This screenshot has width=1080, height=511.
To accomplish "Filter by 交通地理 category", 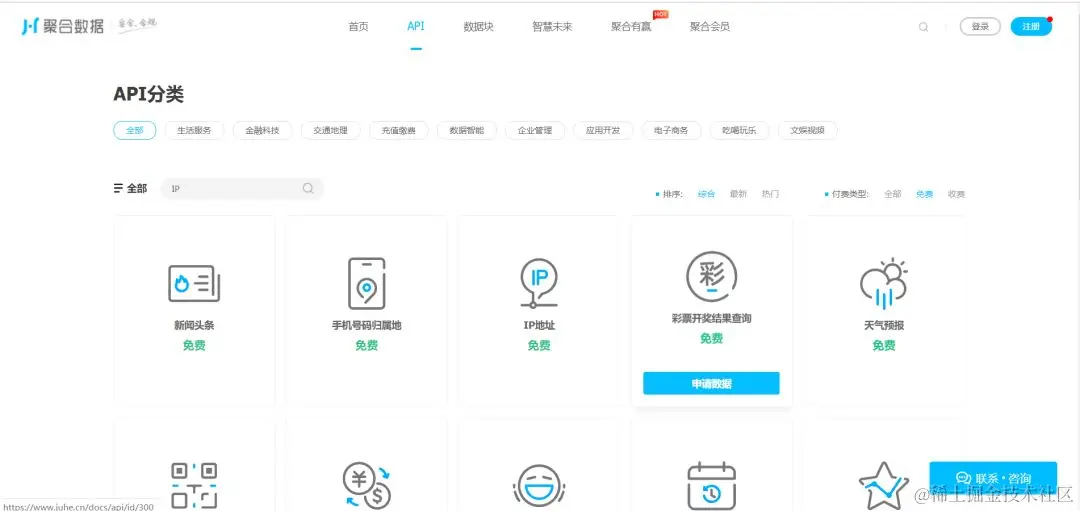I will [331, 130].
